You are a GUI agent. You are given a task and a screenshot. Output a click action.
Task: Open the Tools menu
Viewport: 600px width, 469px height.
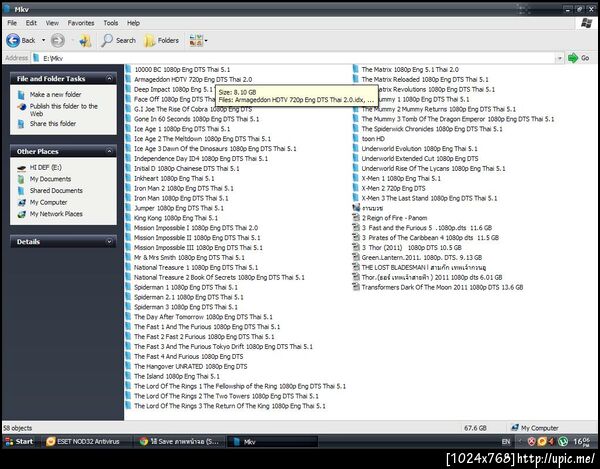pos(111,23)
